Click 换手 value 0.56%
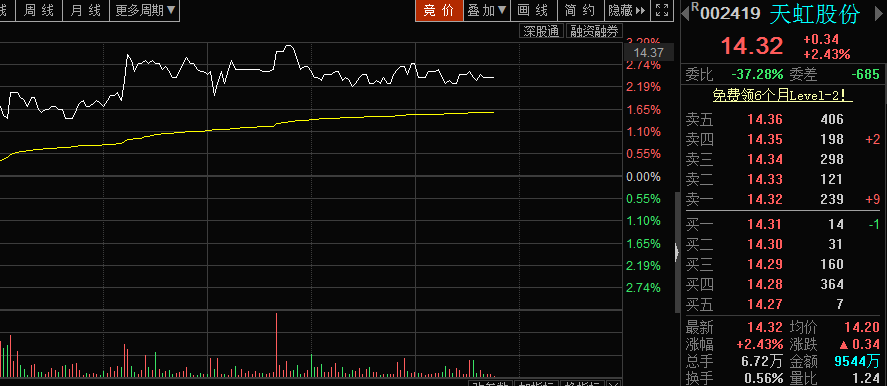The image size is (887, 386). (x=764, y=378)
